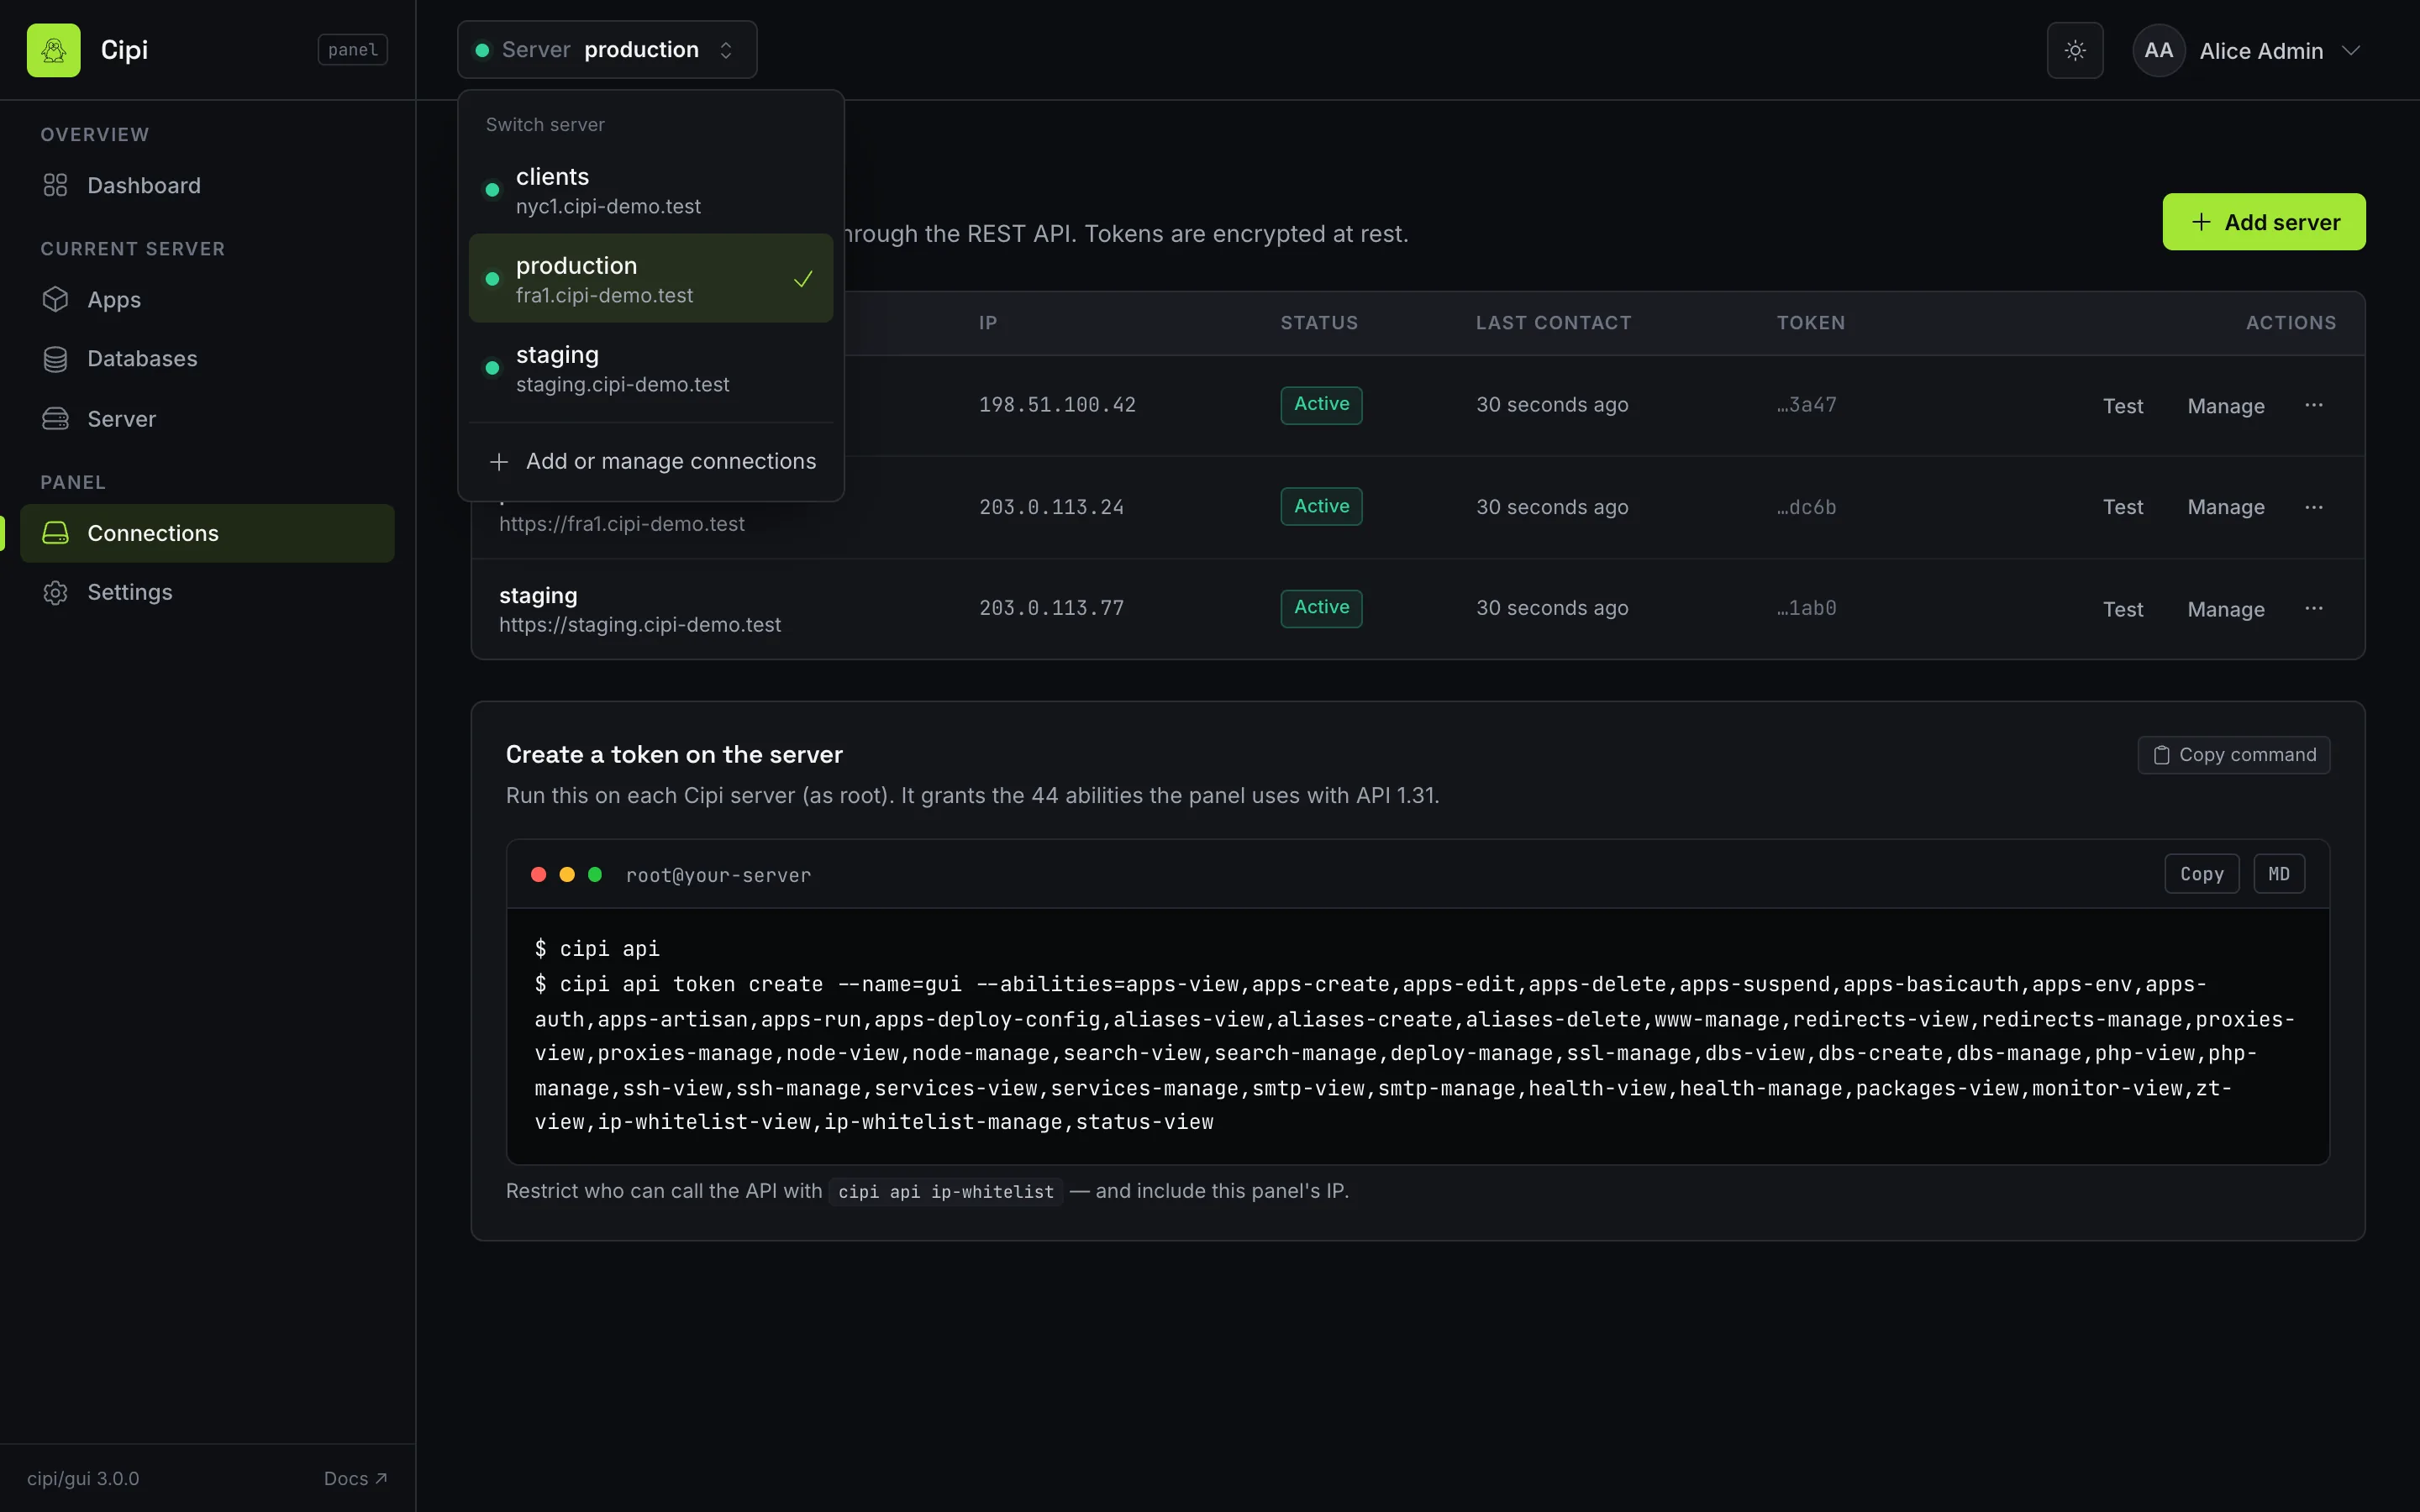Toggle the light/dark theme sun button

pos(2075,50)
